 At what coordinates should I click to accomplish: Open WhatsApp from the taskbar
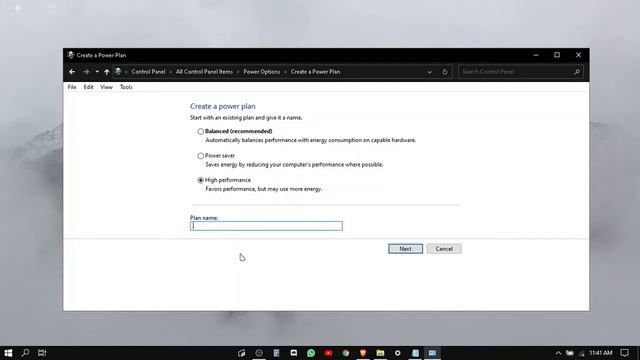pyautogui.click(x=311, y=353)
